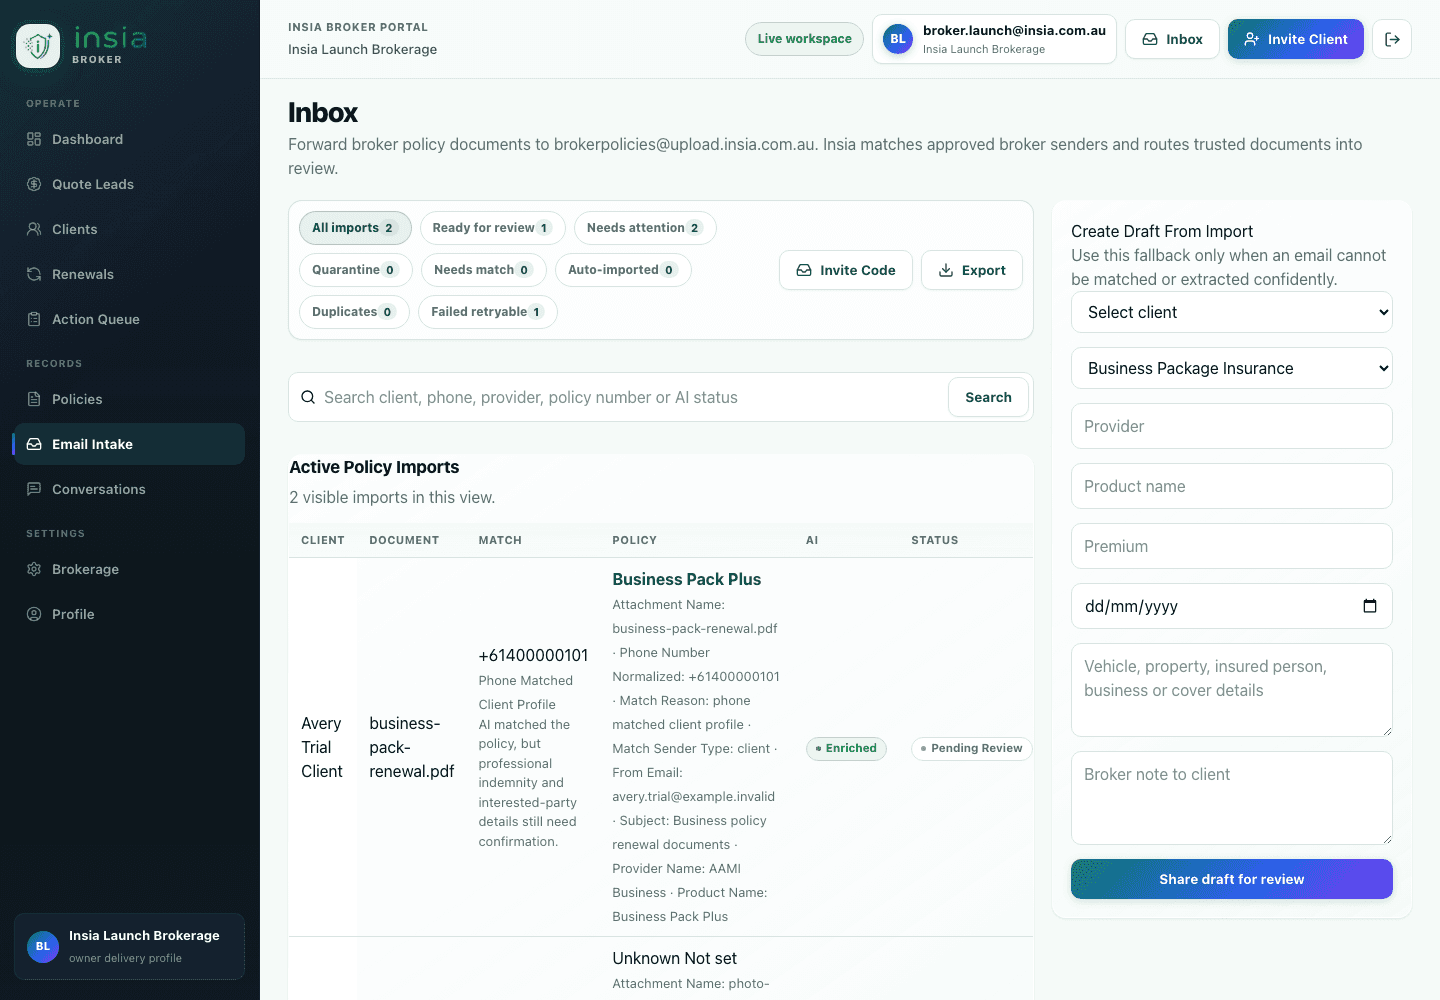
Task: Open the Renewals sidebar item
Action: [x=129, y=274]
